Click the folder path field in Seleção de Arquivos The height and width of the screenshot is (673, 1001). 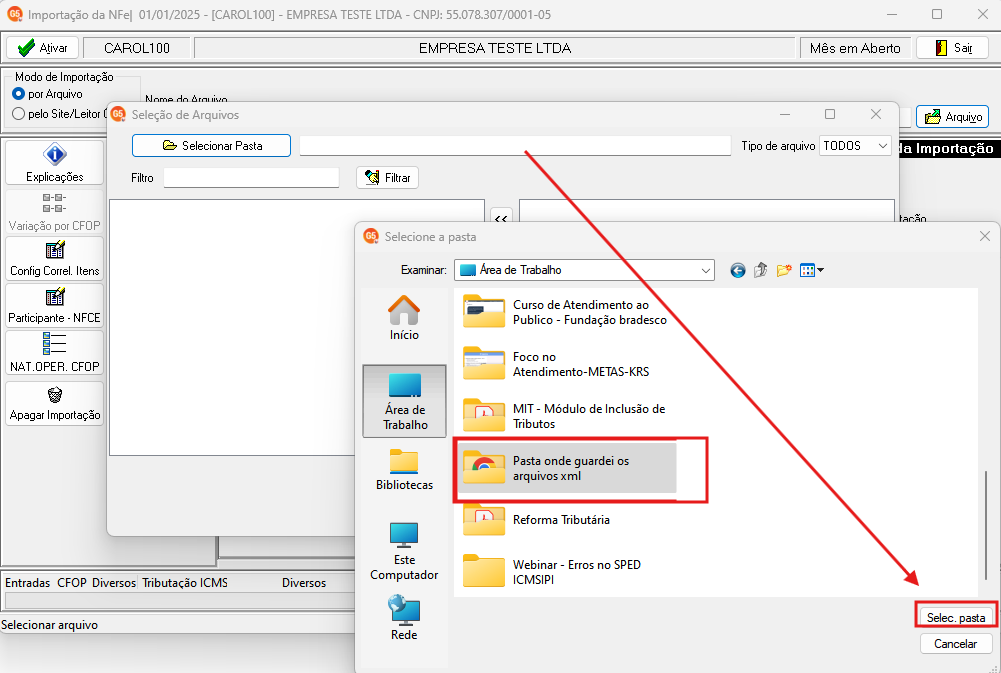[x=515, y=146]
